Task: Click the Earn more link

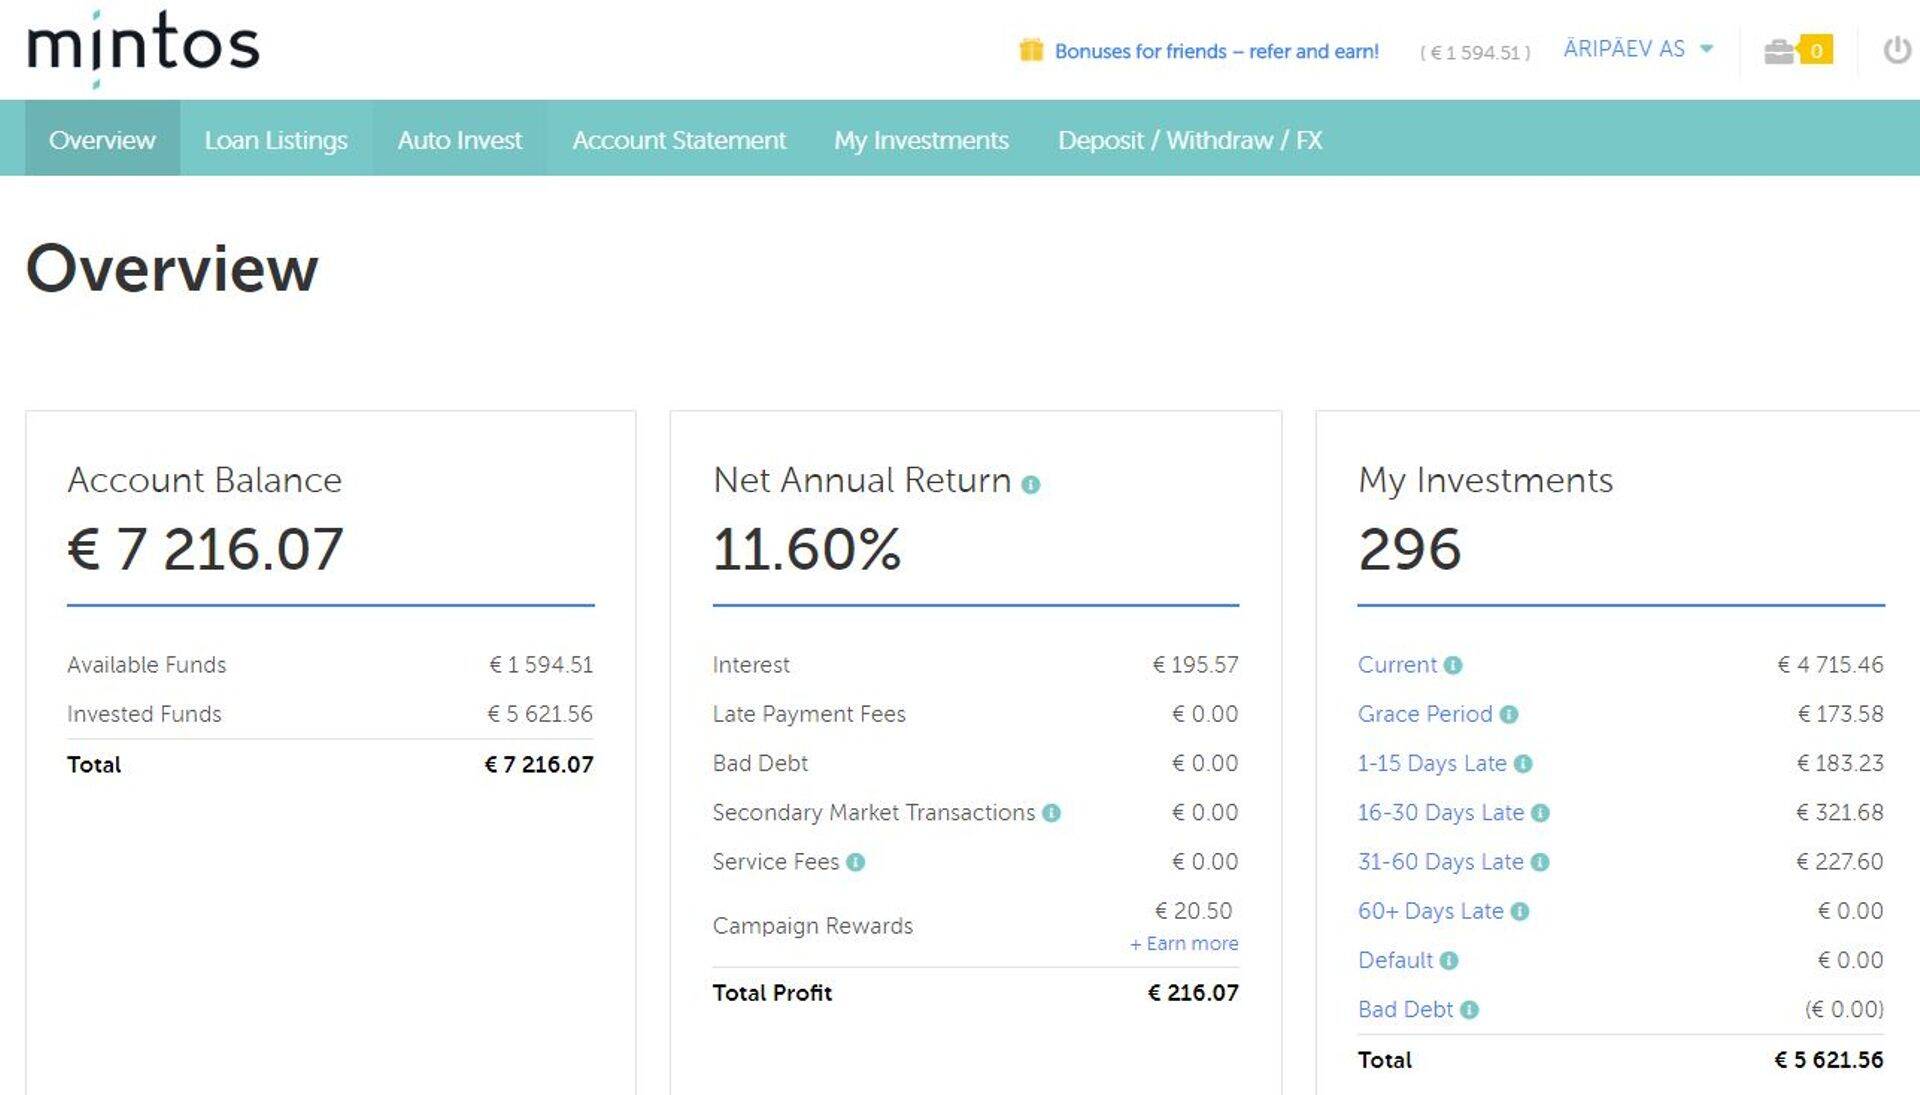Action: tap(1184, 944)
